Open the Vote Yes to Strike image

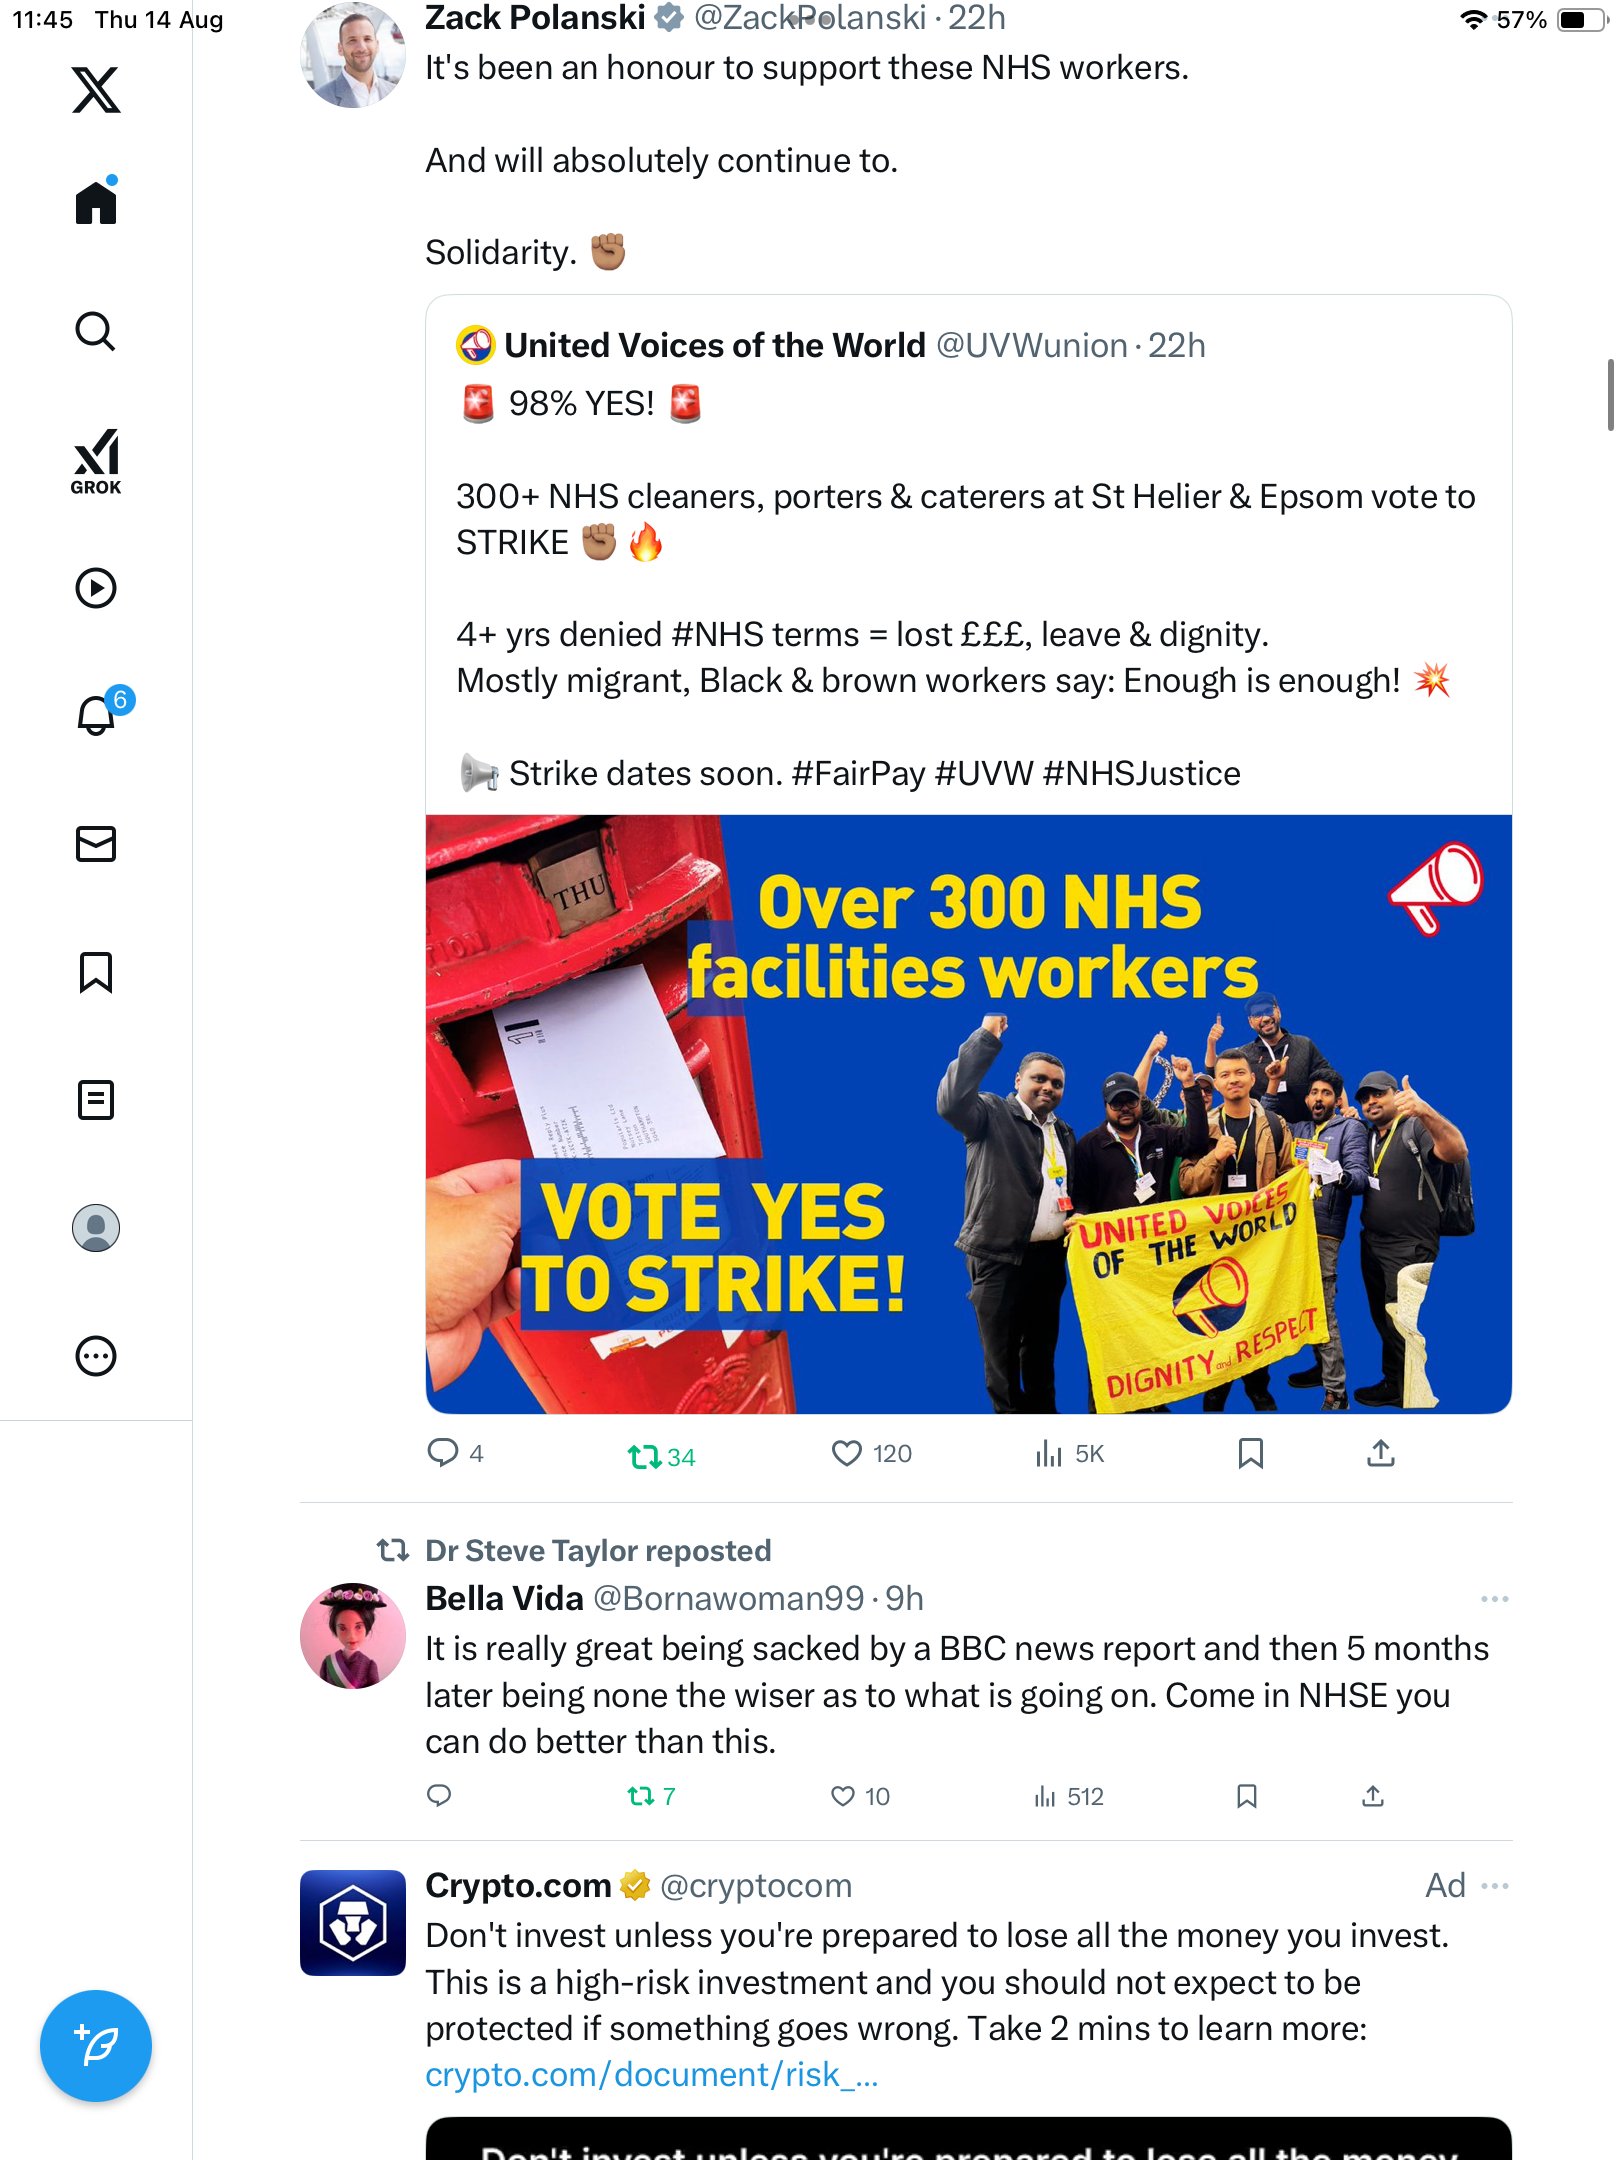click(x=968, y=1114)
